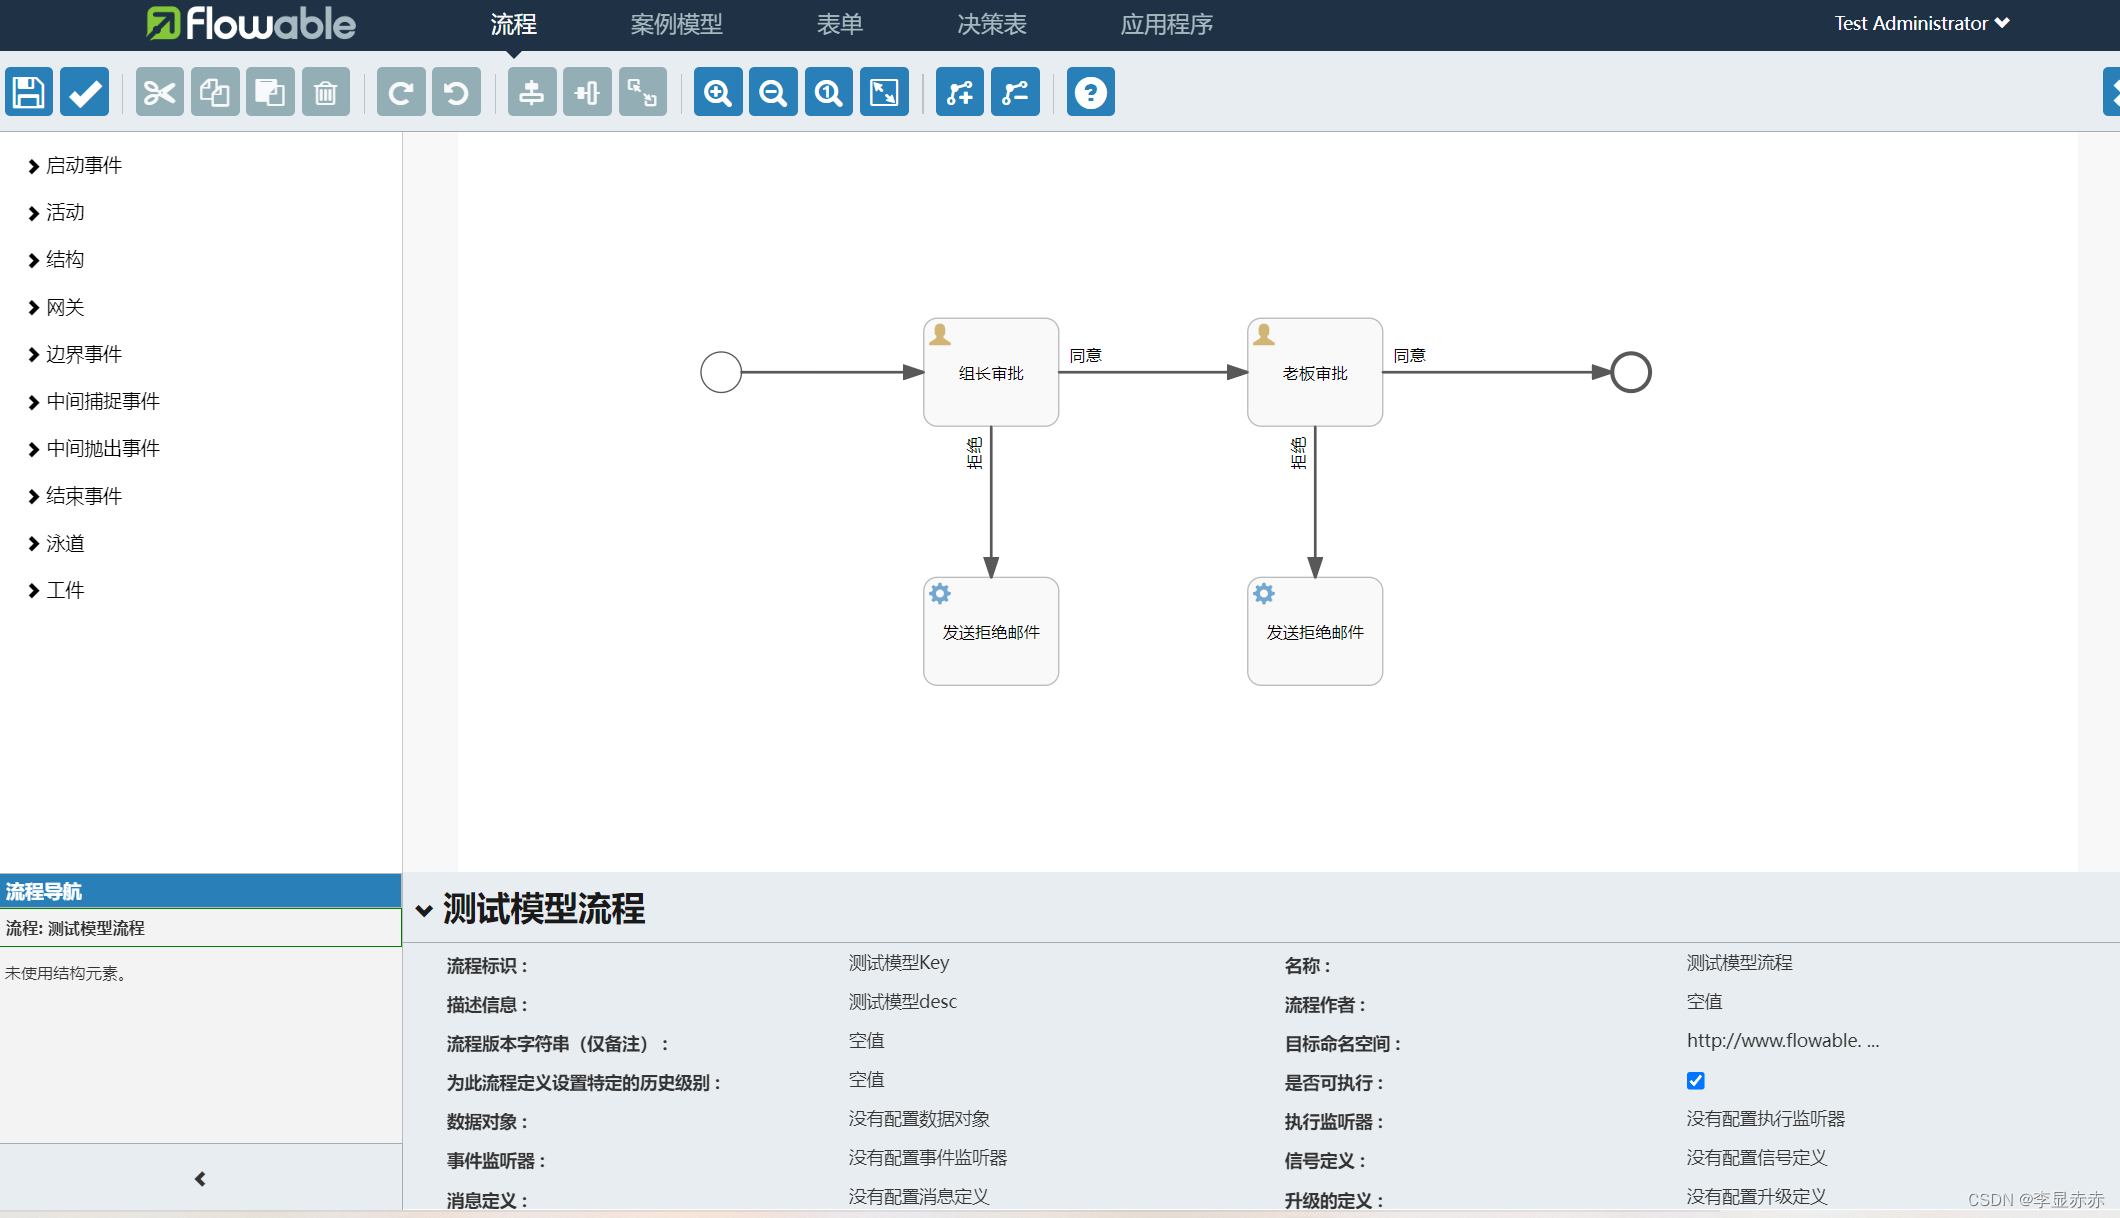This screenshot has height=1218, width=2120.
Task: Undo the last action
Action: 456,91
